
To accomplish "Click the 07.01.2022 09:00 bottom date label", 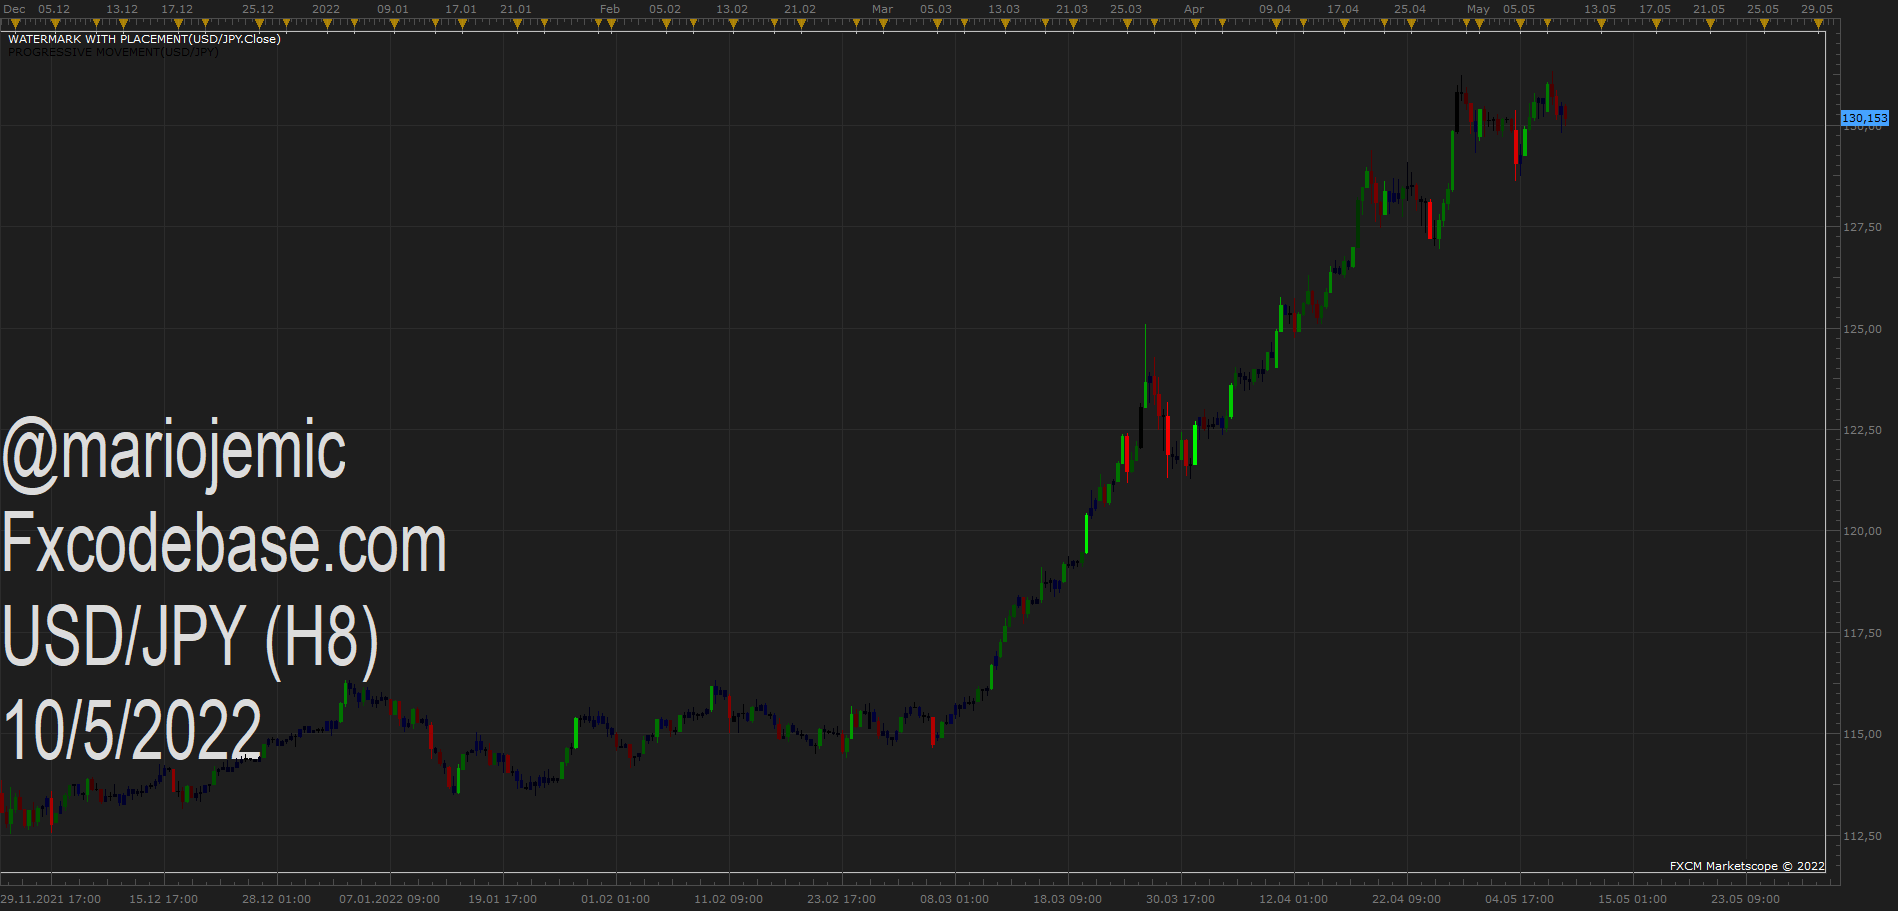I will click(389, 899).
